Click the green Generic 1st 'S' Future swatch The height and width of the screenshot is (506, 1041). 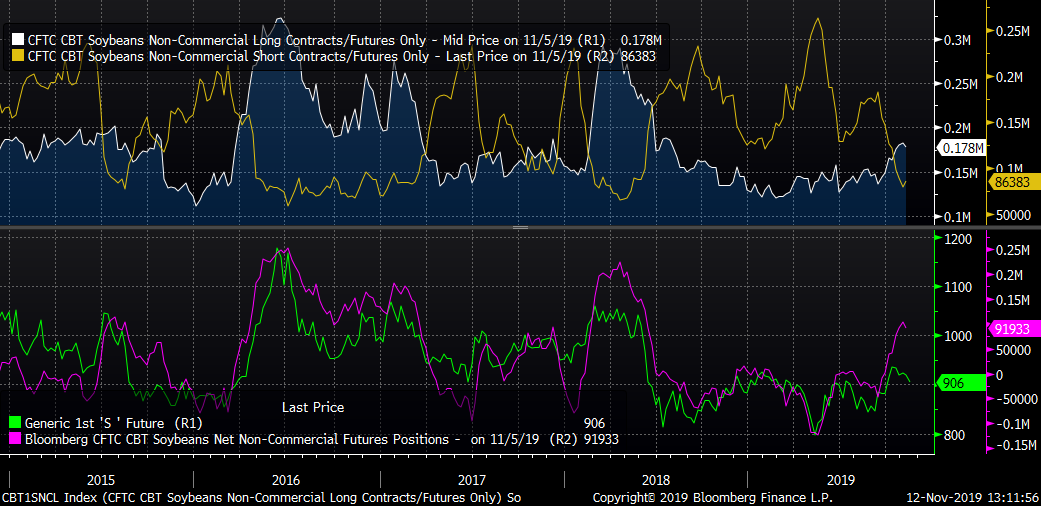(13, 424)
